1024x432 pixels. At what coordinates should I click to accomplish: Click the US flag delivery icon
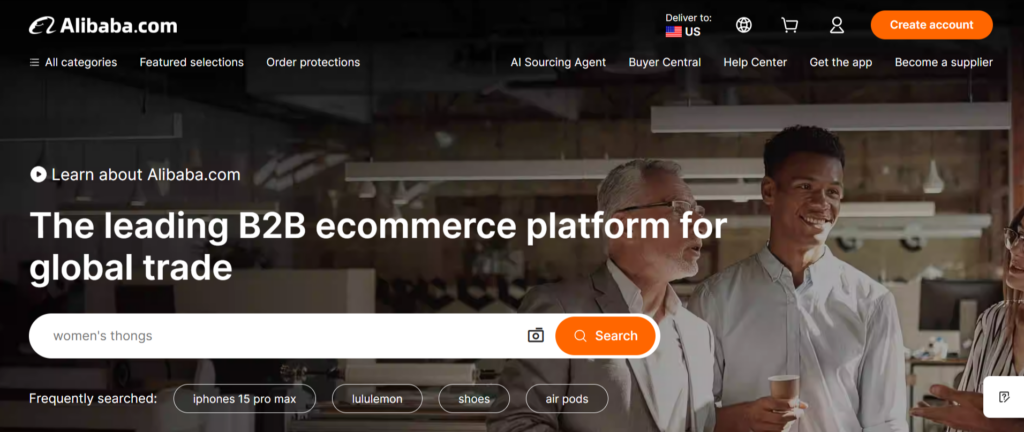click(x=673, y=31)
